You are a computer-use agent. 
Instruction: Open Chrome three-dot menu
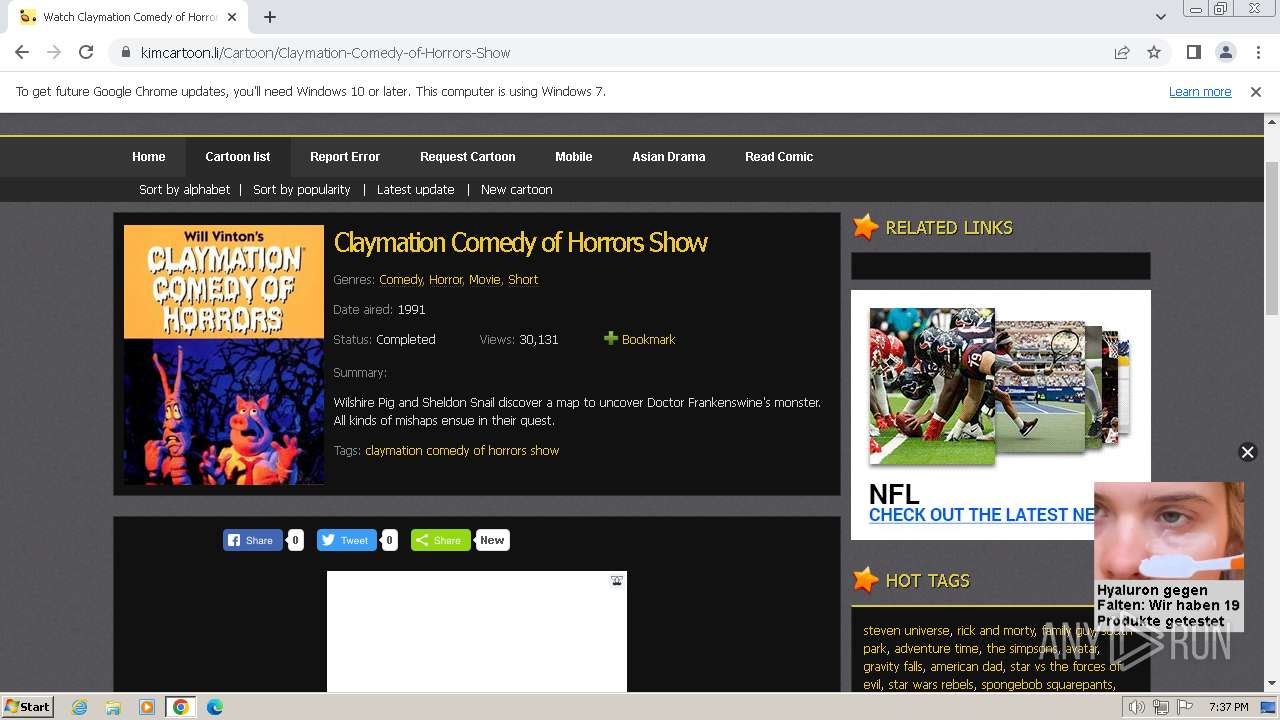click(x=1258, y=52)
